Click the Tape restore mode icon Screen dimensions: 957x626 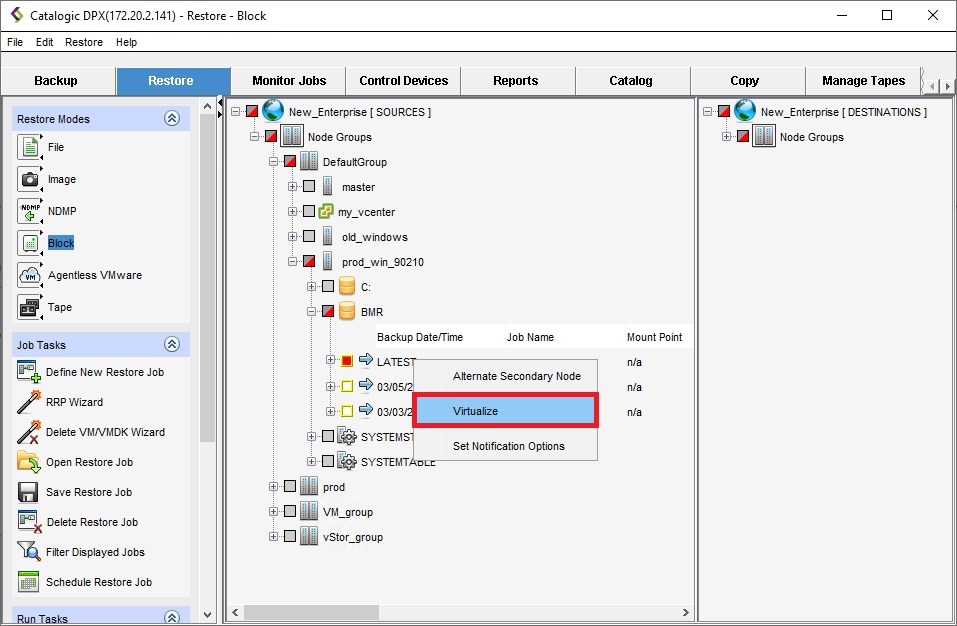(30, 307)
